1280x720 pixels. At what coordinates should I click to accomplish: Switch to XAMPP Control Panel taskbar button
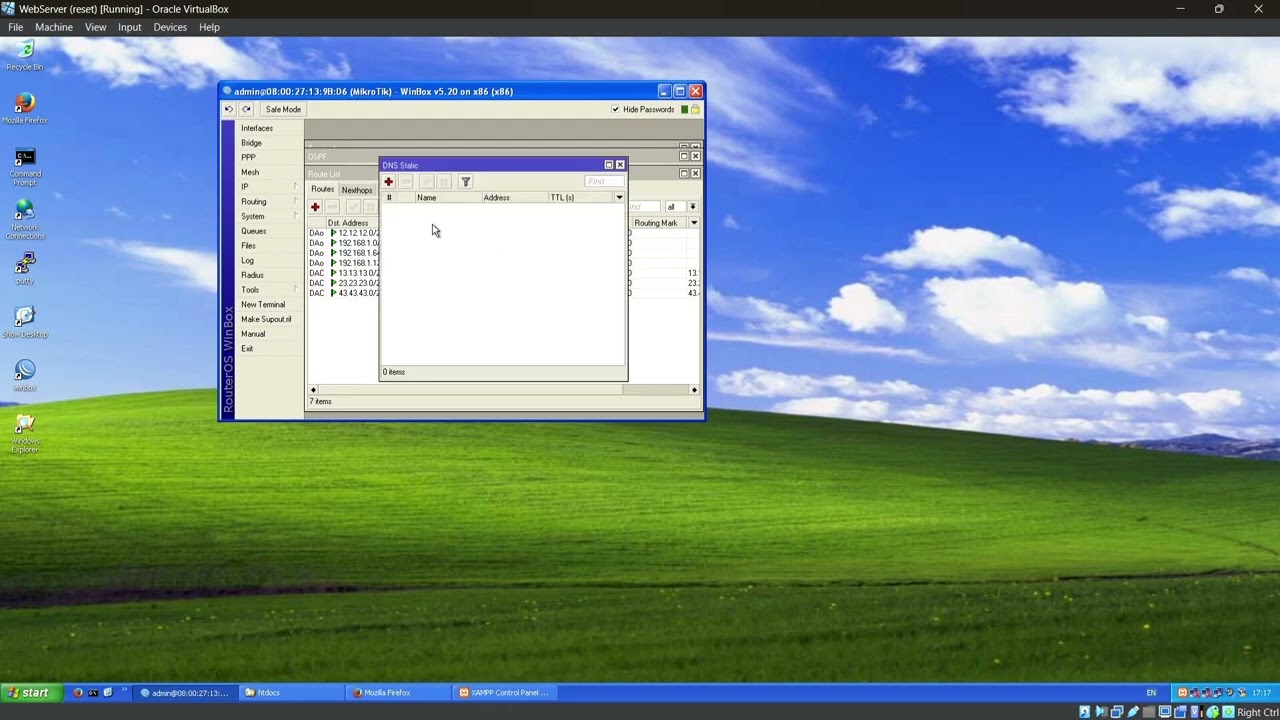503,692
